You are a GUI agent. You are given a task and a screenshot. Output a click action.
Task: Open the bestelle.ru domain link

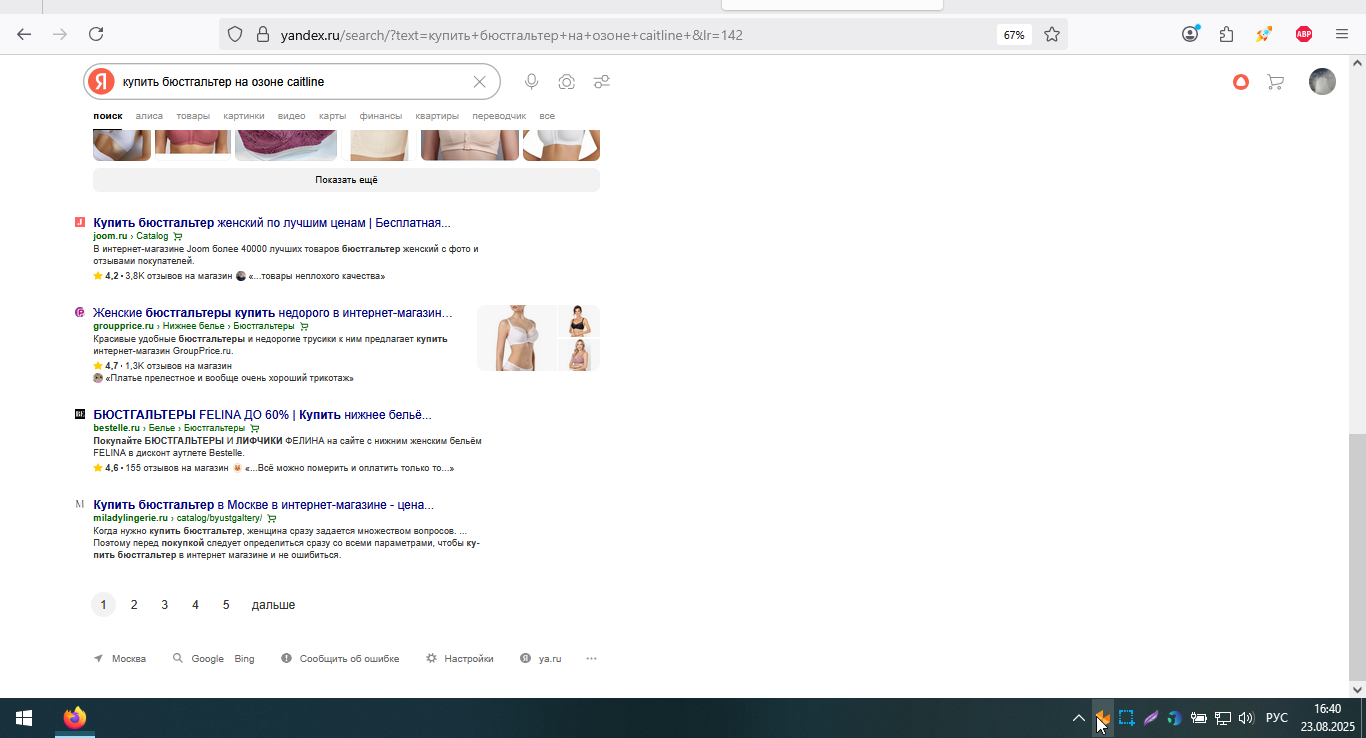coord(116,428)
